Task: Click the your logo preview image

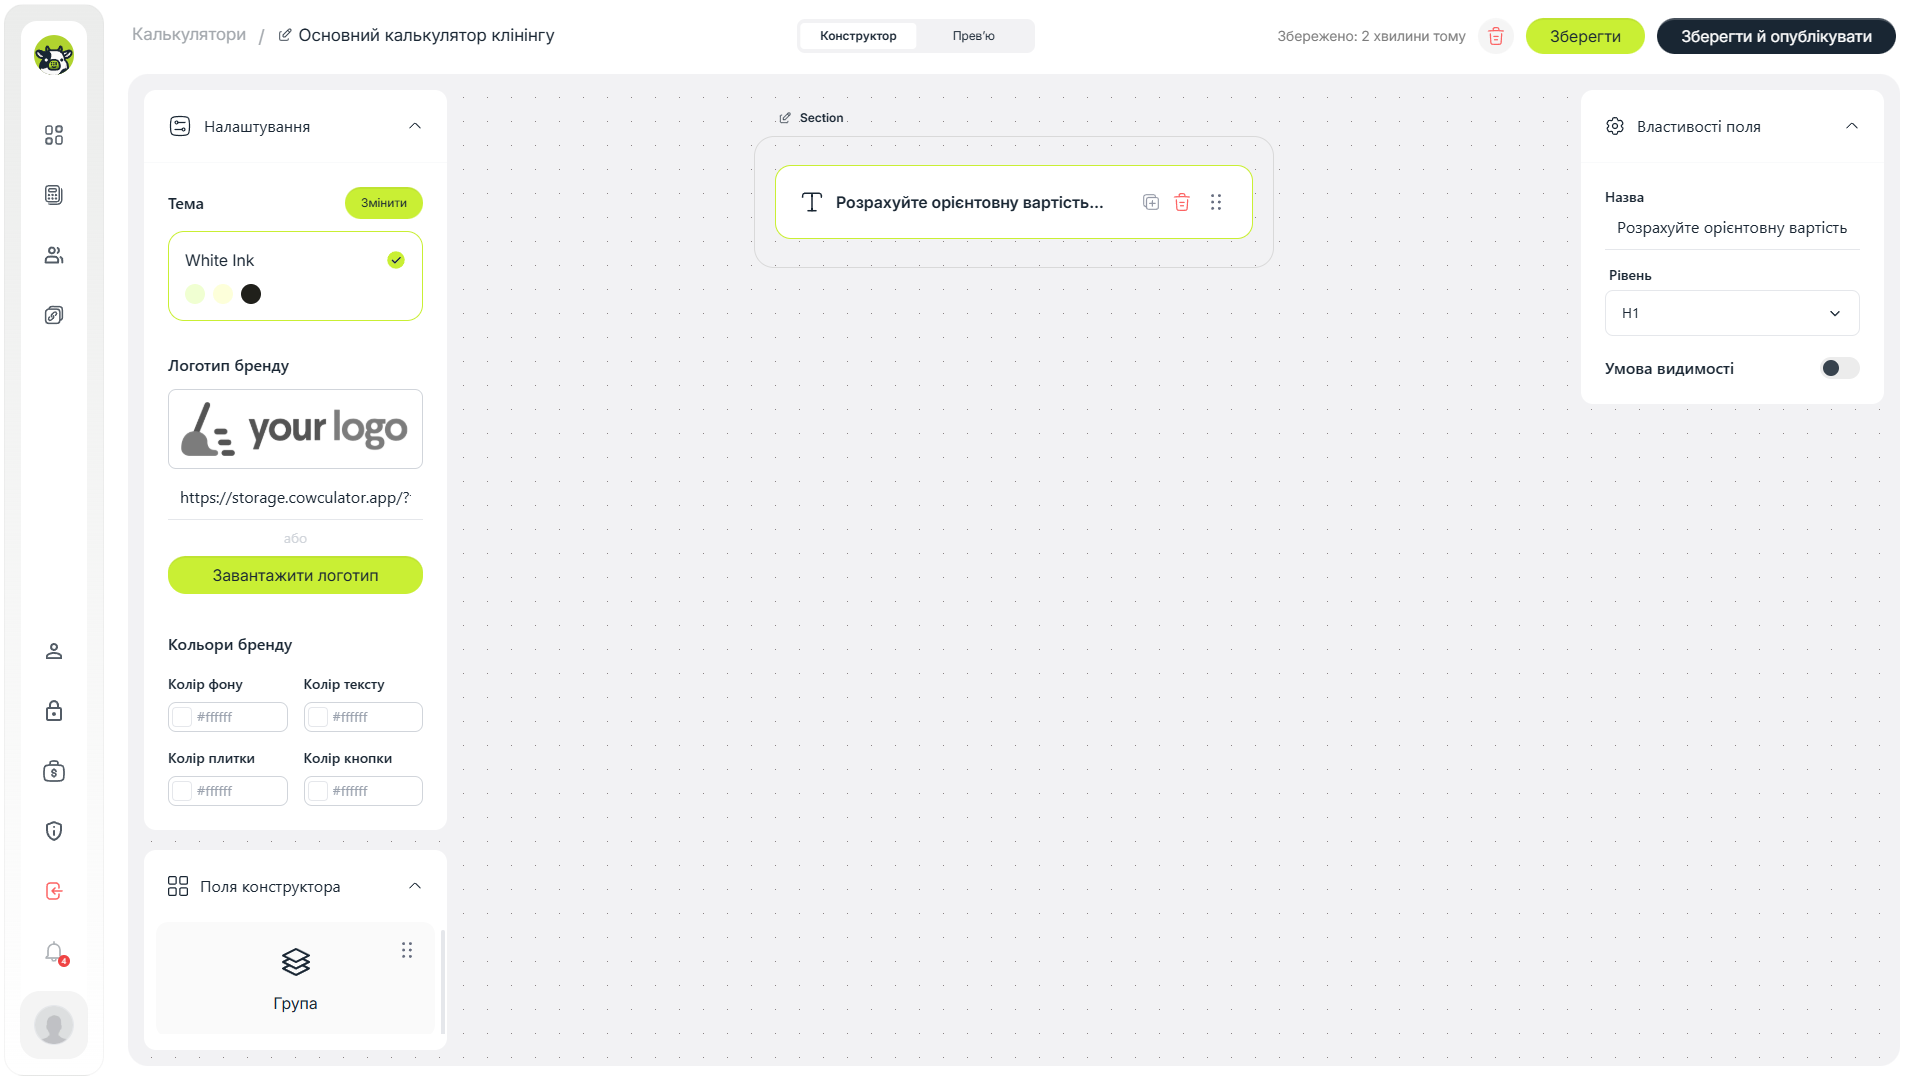Action: 295,429
